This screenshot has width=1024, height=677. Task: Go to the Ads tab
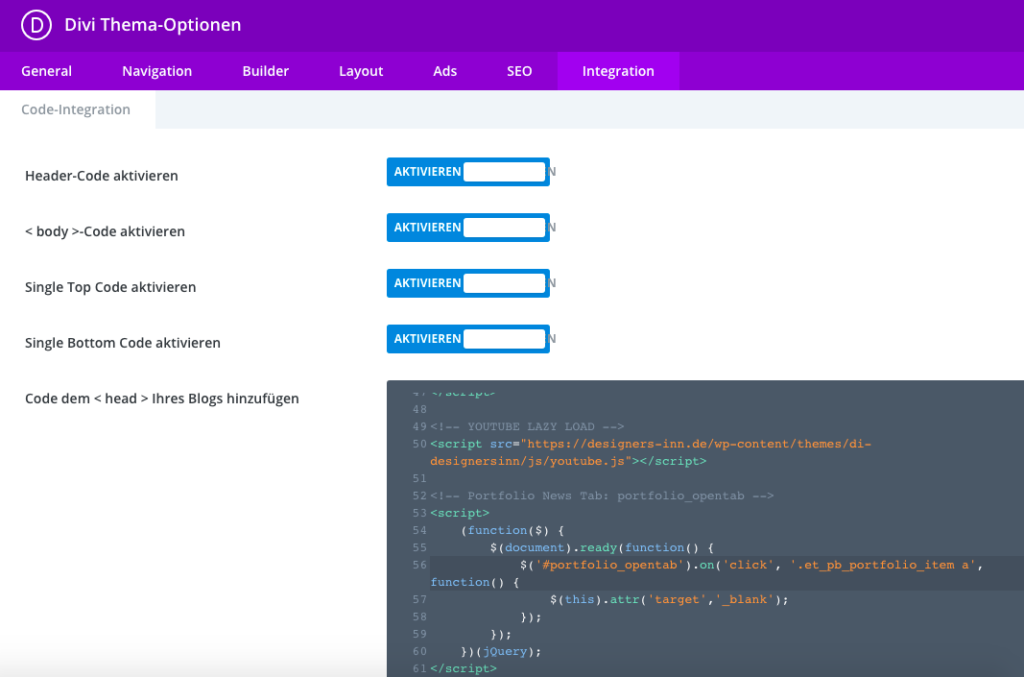pos(445,71)
